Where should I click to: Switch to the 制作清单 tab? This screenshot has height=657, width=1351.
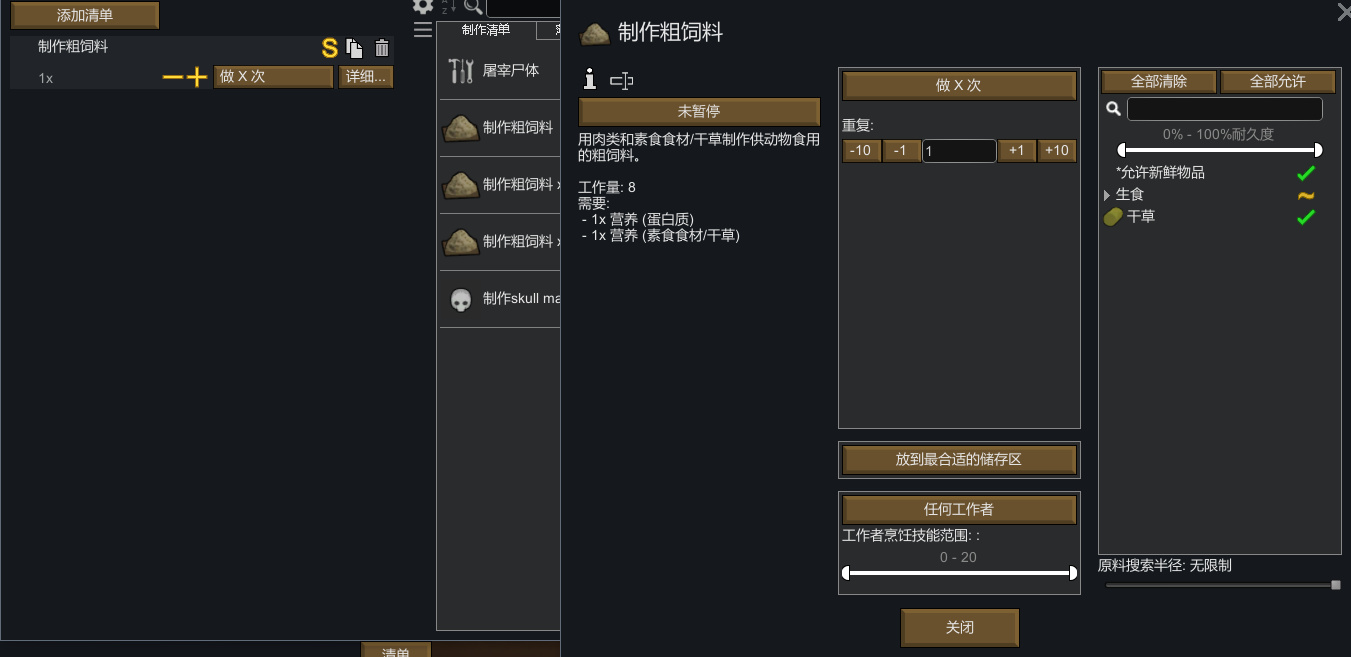click(x=486, y=30)
